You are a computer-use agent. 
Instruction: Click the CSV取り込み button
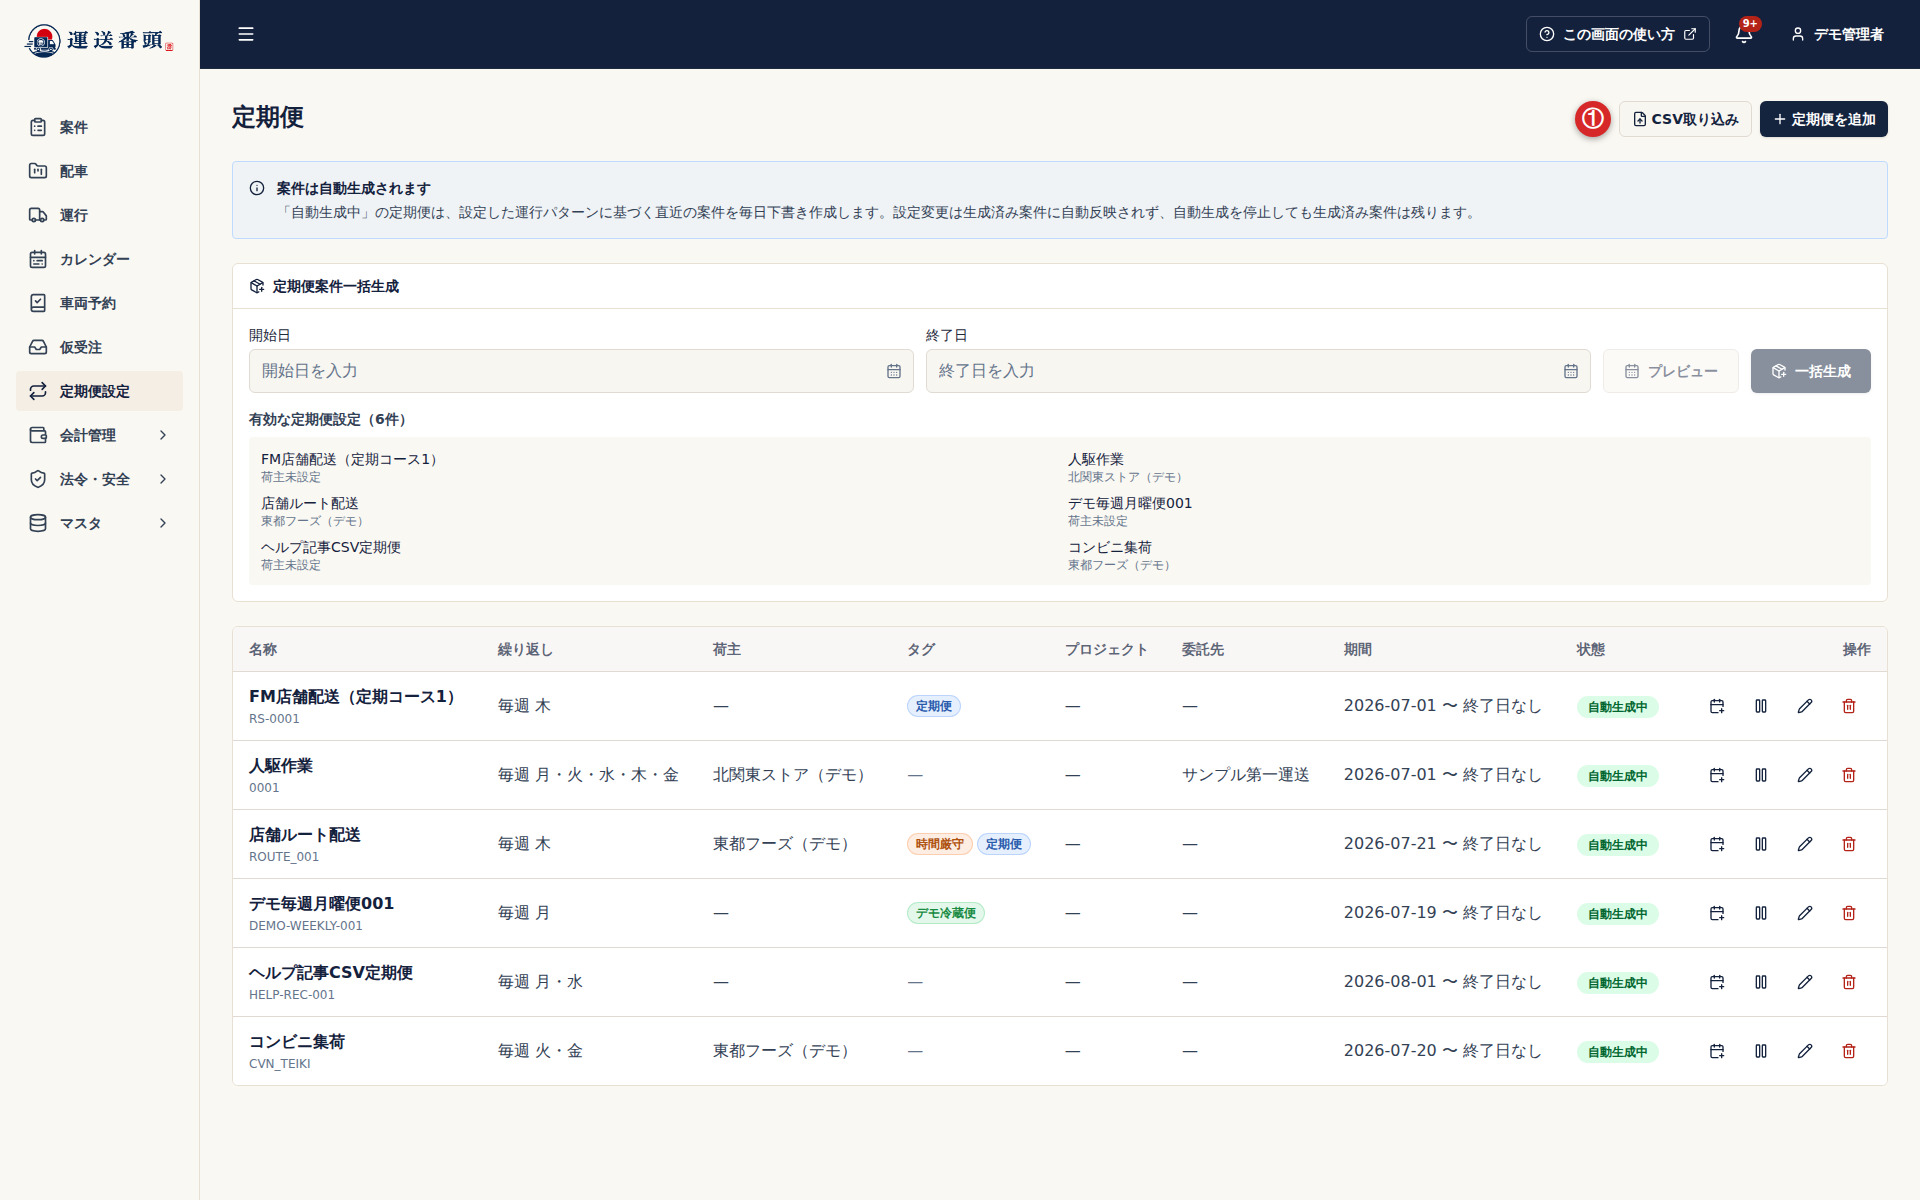point(1685,119)
